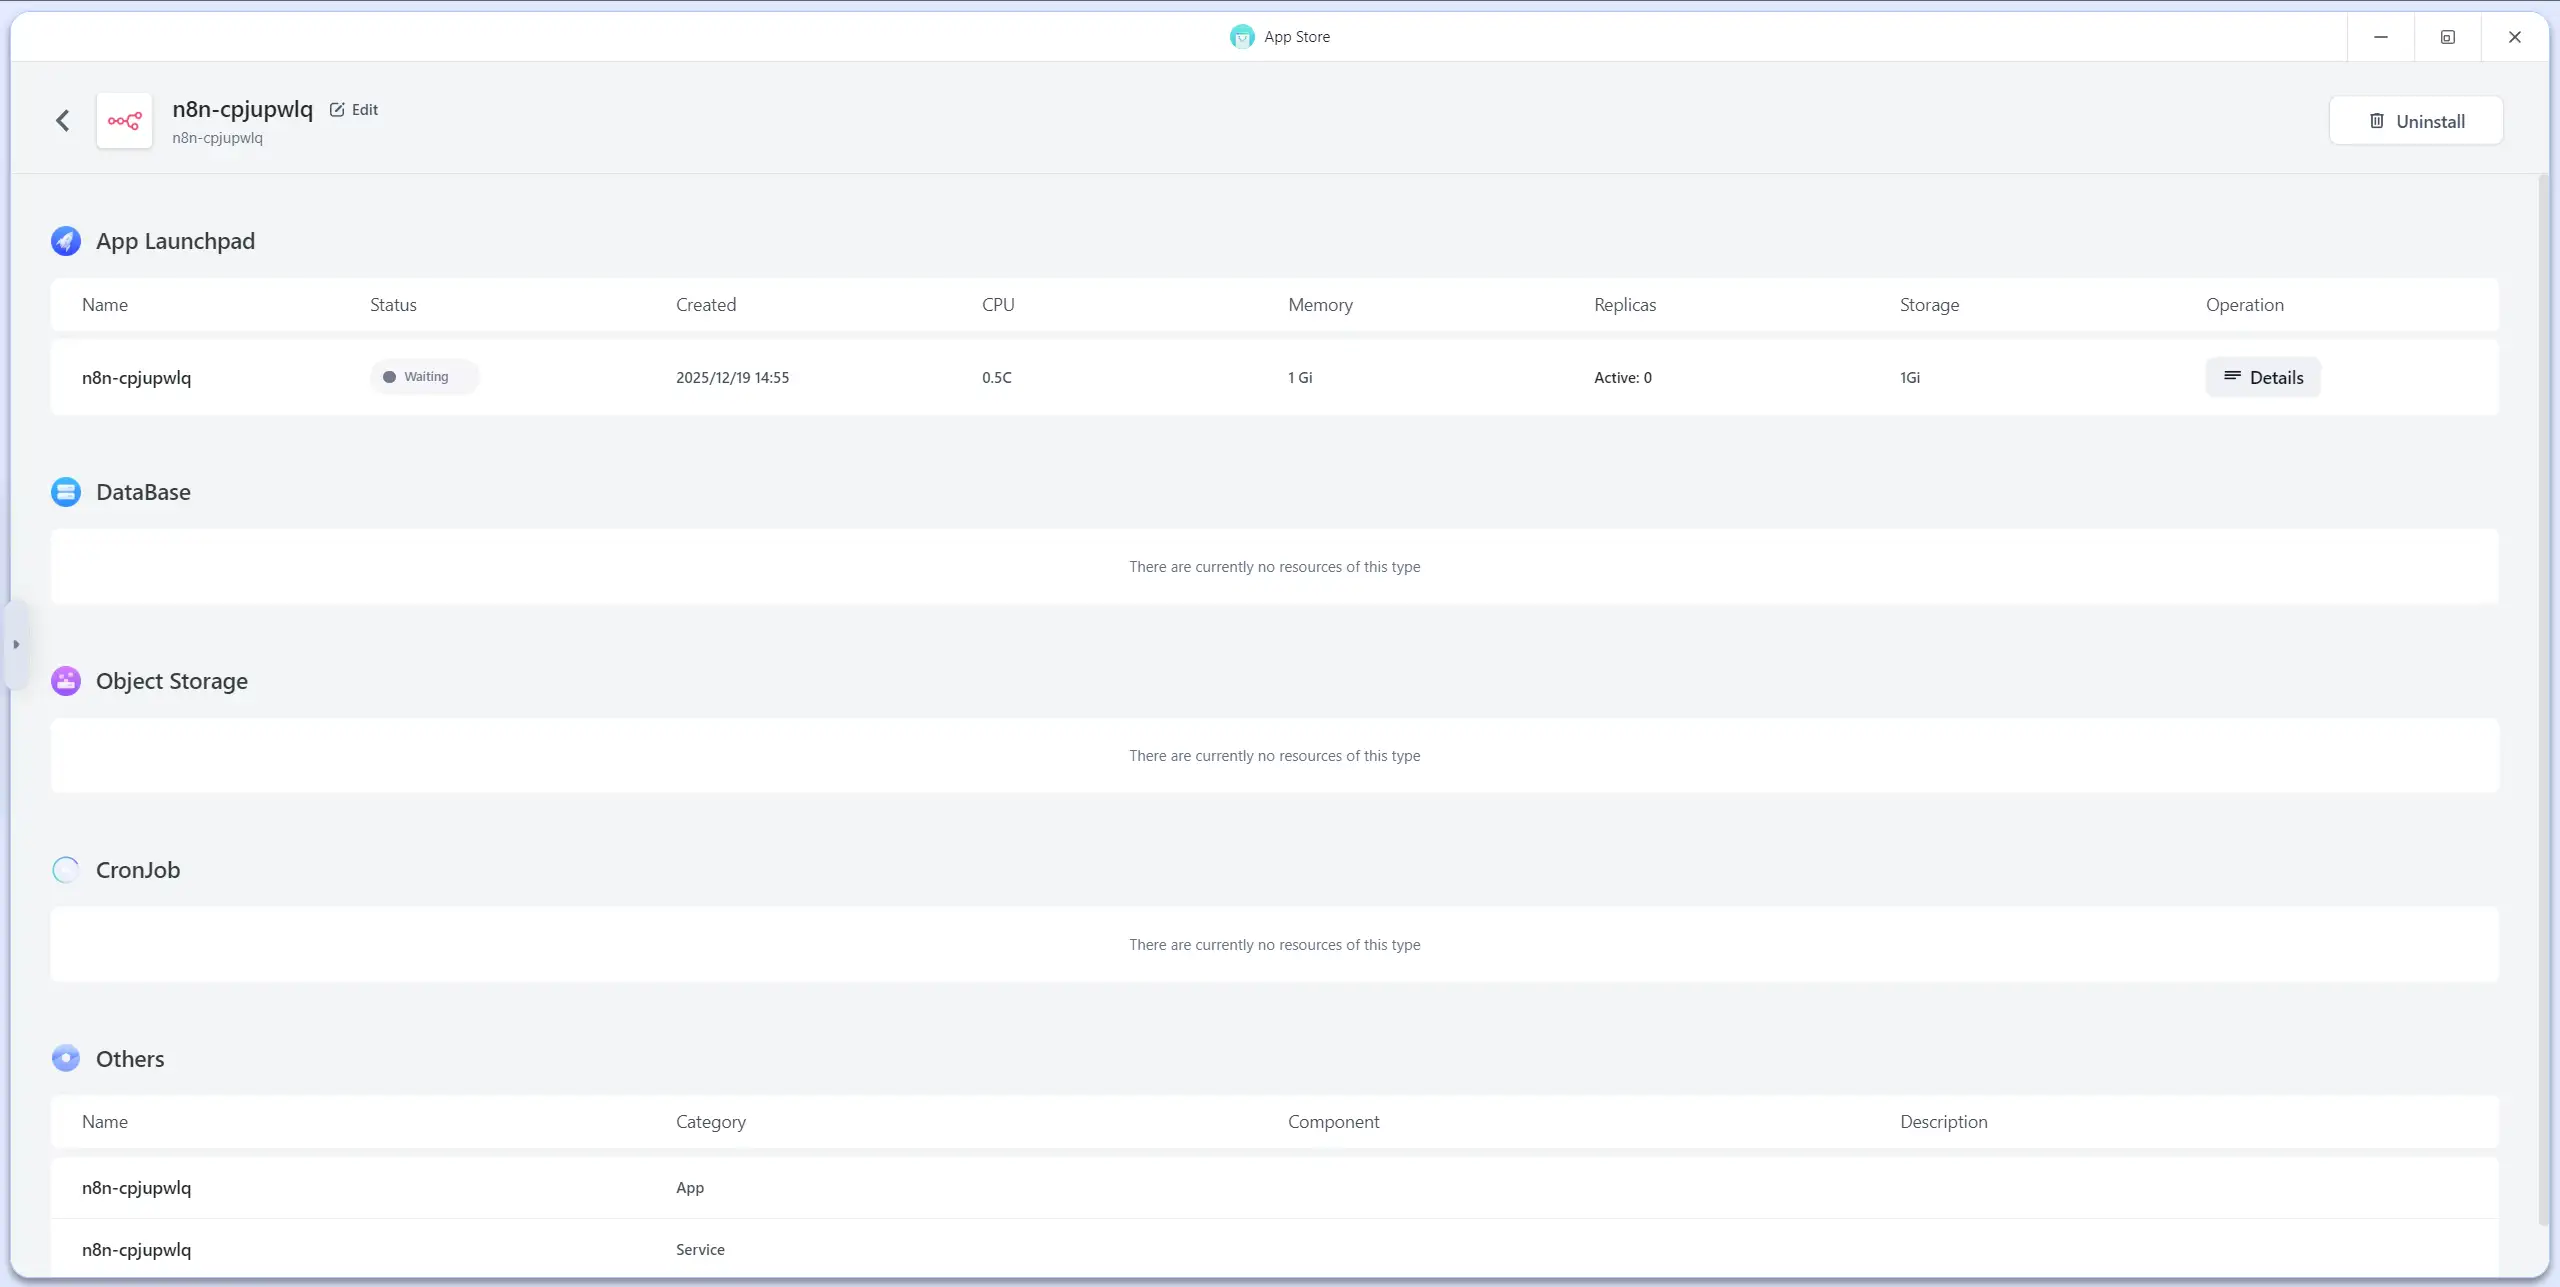Viewport: 2560px width, 1287px height.
Task: Click the Status column header
Action: [393, 305]
